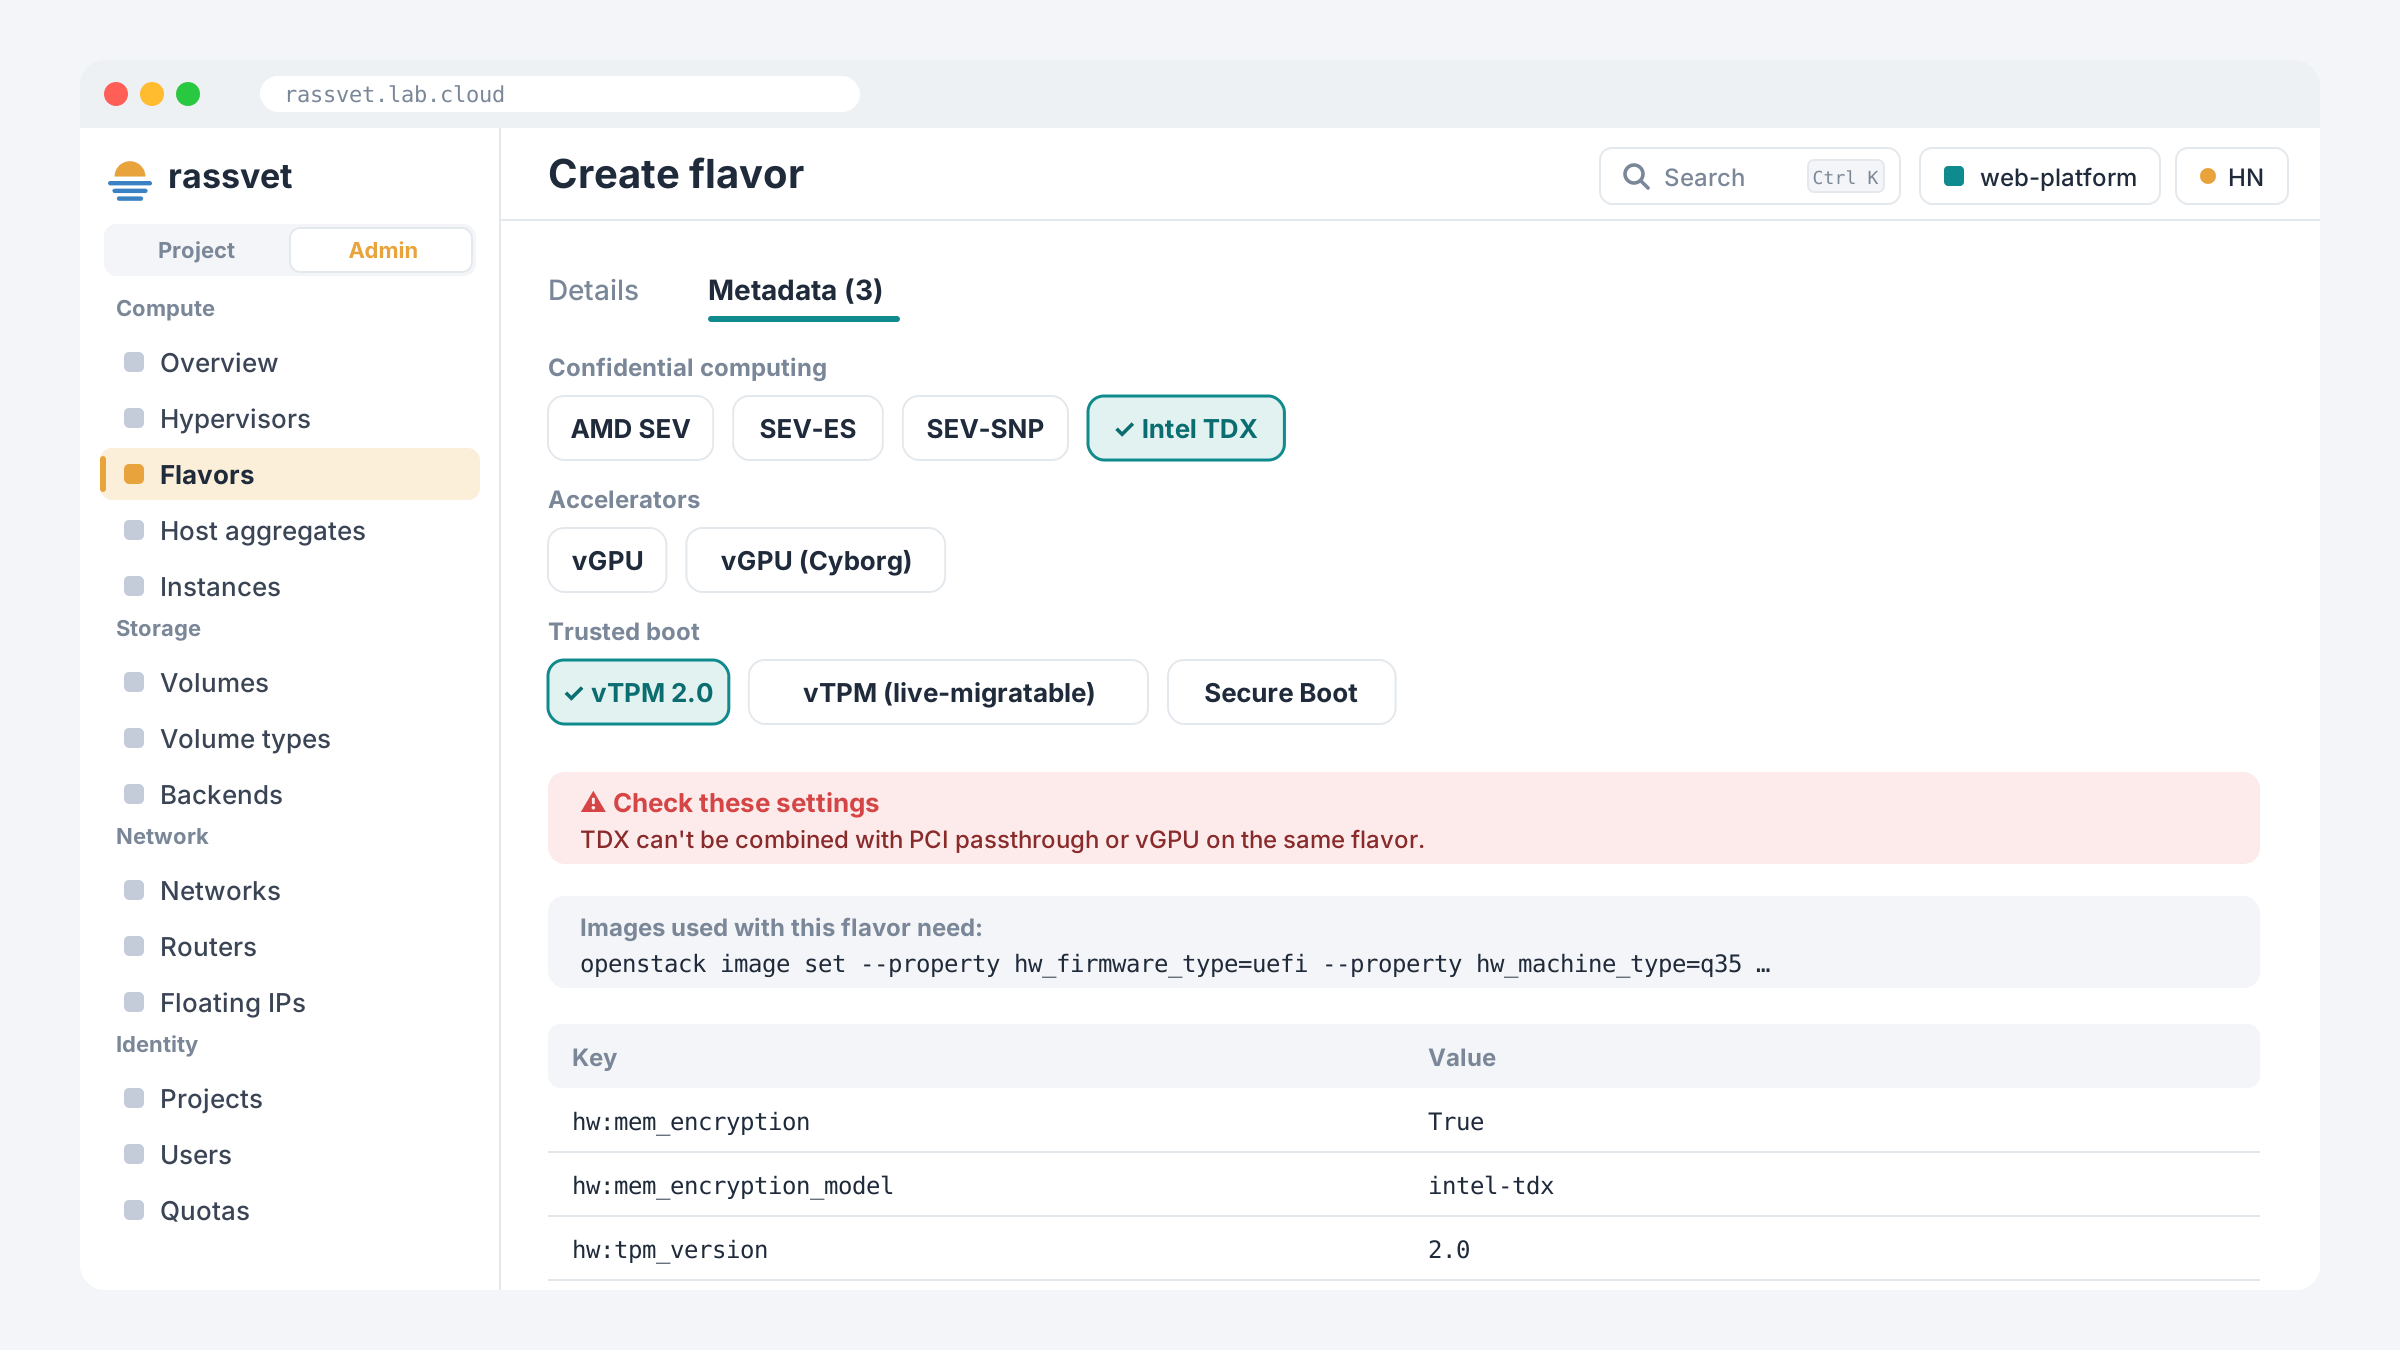The image size is (2400, 1350).
Task: Go to Volume types page
Action: (x=290, y=738)
